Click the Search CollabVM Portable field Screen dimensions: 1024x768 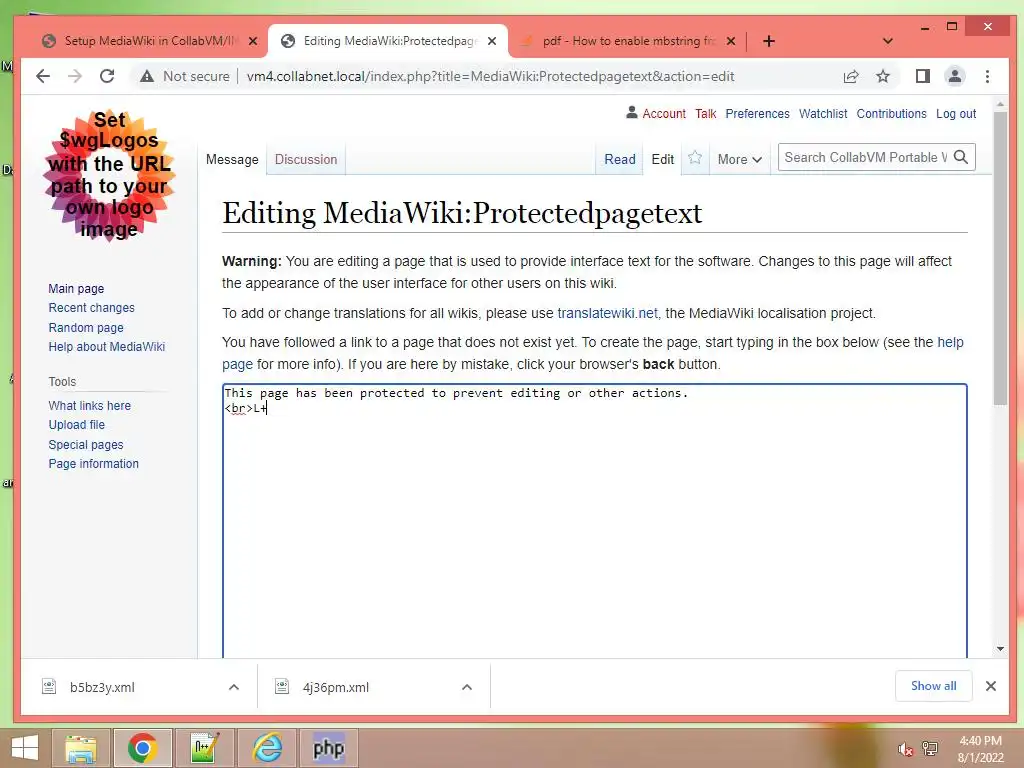[865, 157]
